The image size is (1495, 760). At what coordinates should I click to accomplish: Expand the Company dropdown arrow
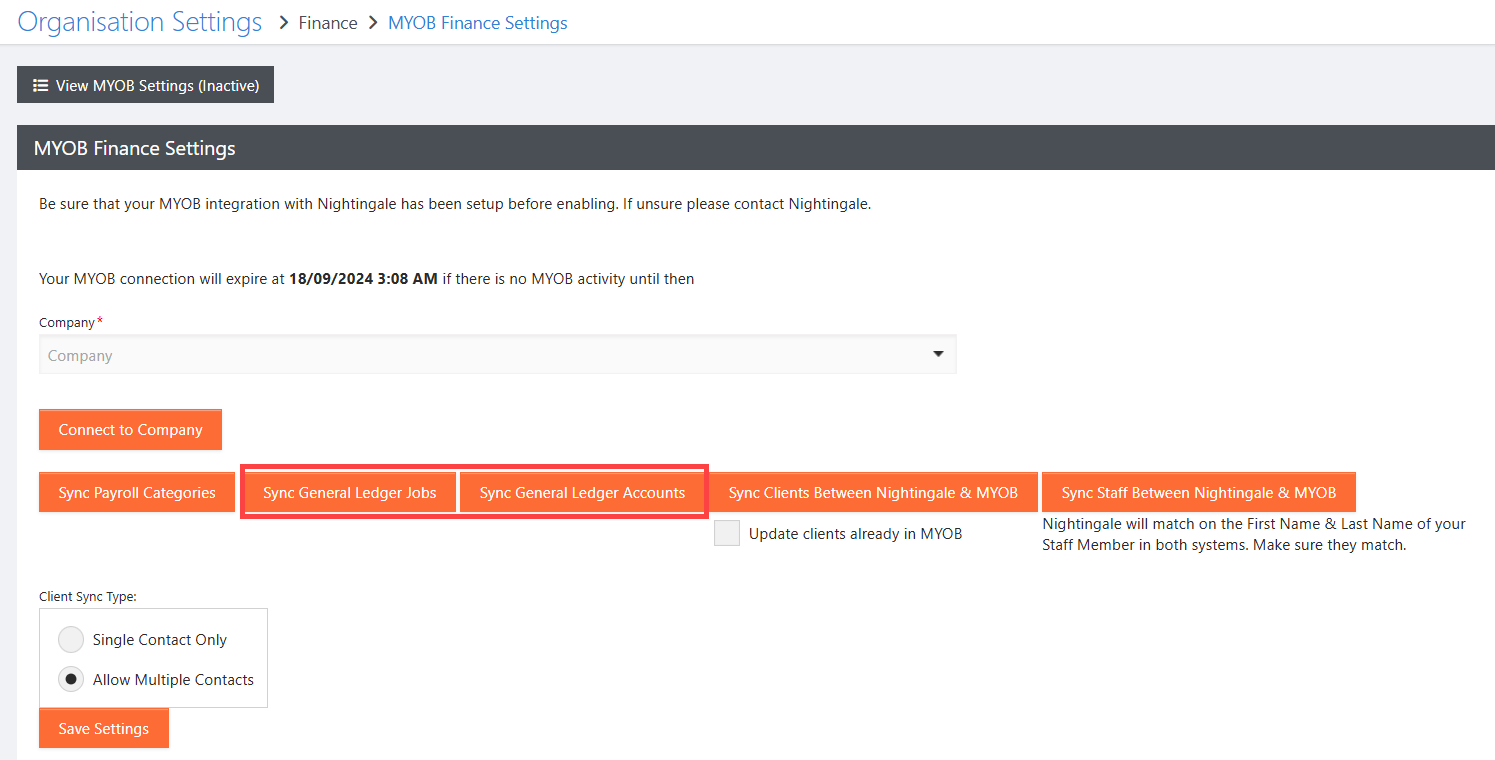pos(938,354)
